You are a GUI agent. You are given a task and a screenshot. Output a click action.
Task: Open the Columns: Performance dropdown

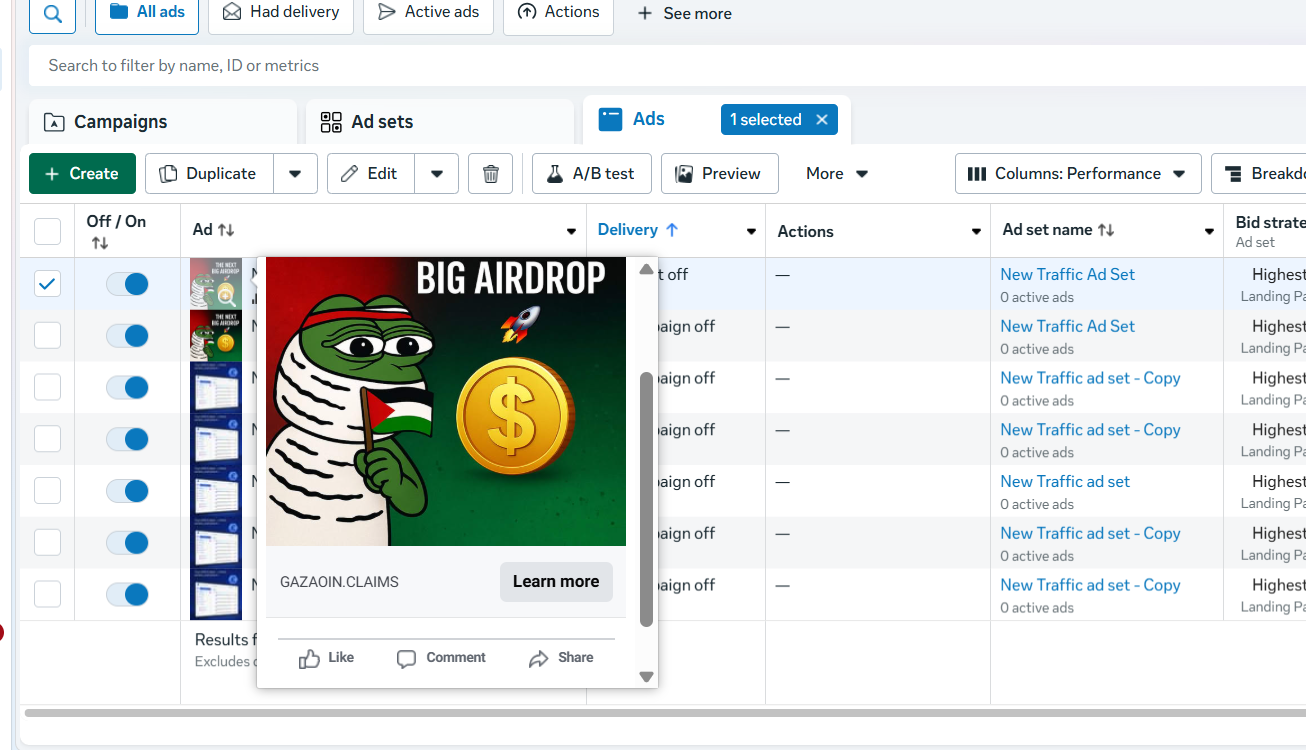coord(1078,174)
